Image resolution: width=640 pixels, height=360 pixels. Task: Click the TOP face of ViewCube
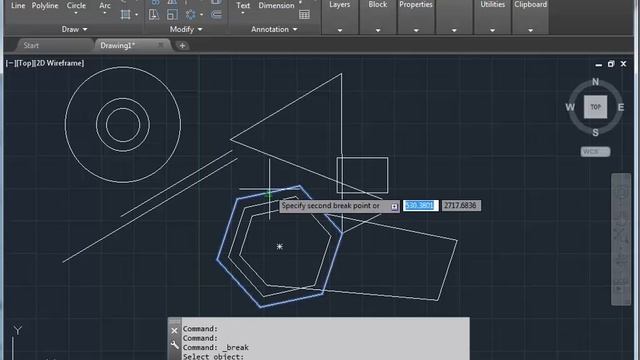point(596,107)
